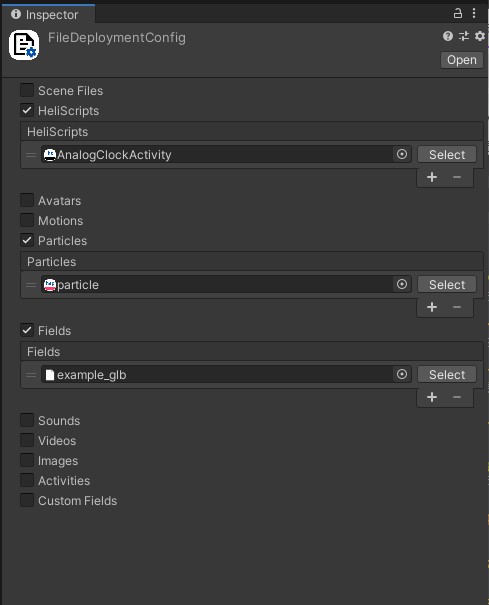Viewport: 489px width, 605px height.
Task: Enable the Motions checkbox
Action: 27,220
